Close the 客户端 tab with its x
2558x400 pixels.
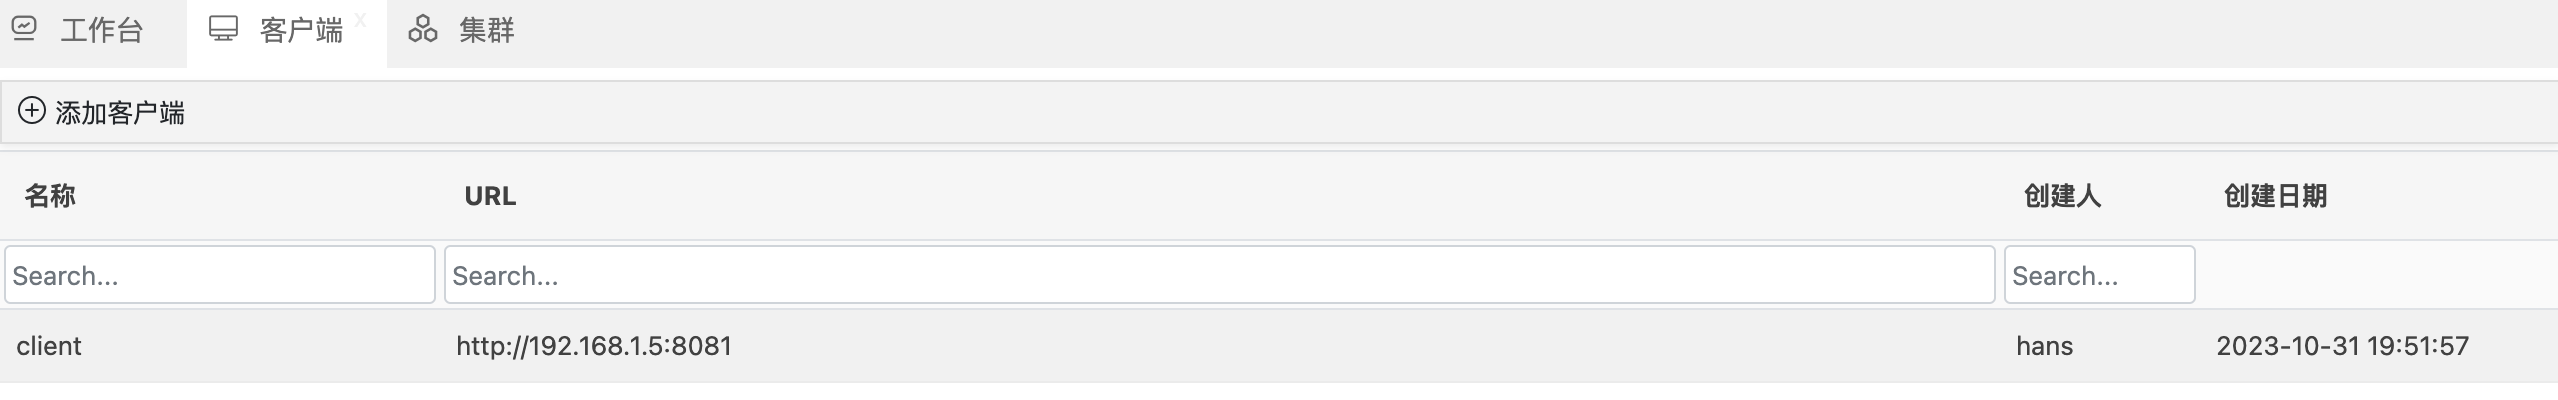361,20
